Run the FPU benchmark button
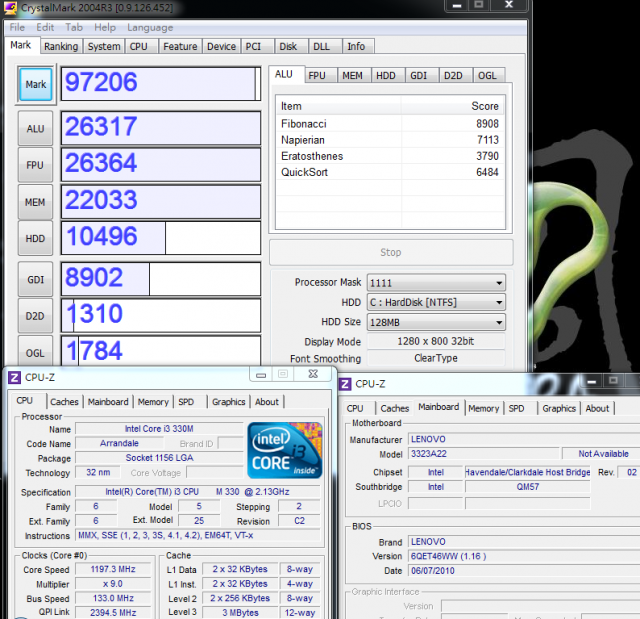The width and height of the screenshot is (640, 619). (x=36, y=165)
